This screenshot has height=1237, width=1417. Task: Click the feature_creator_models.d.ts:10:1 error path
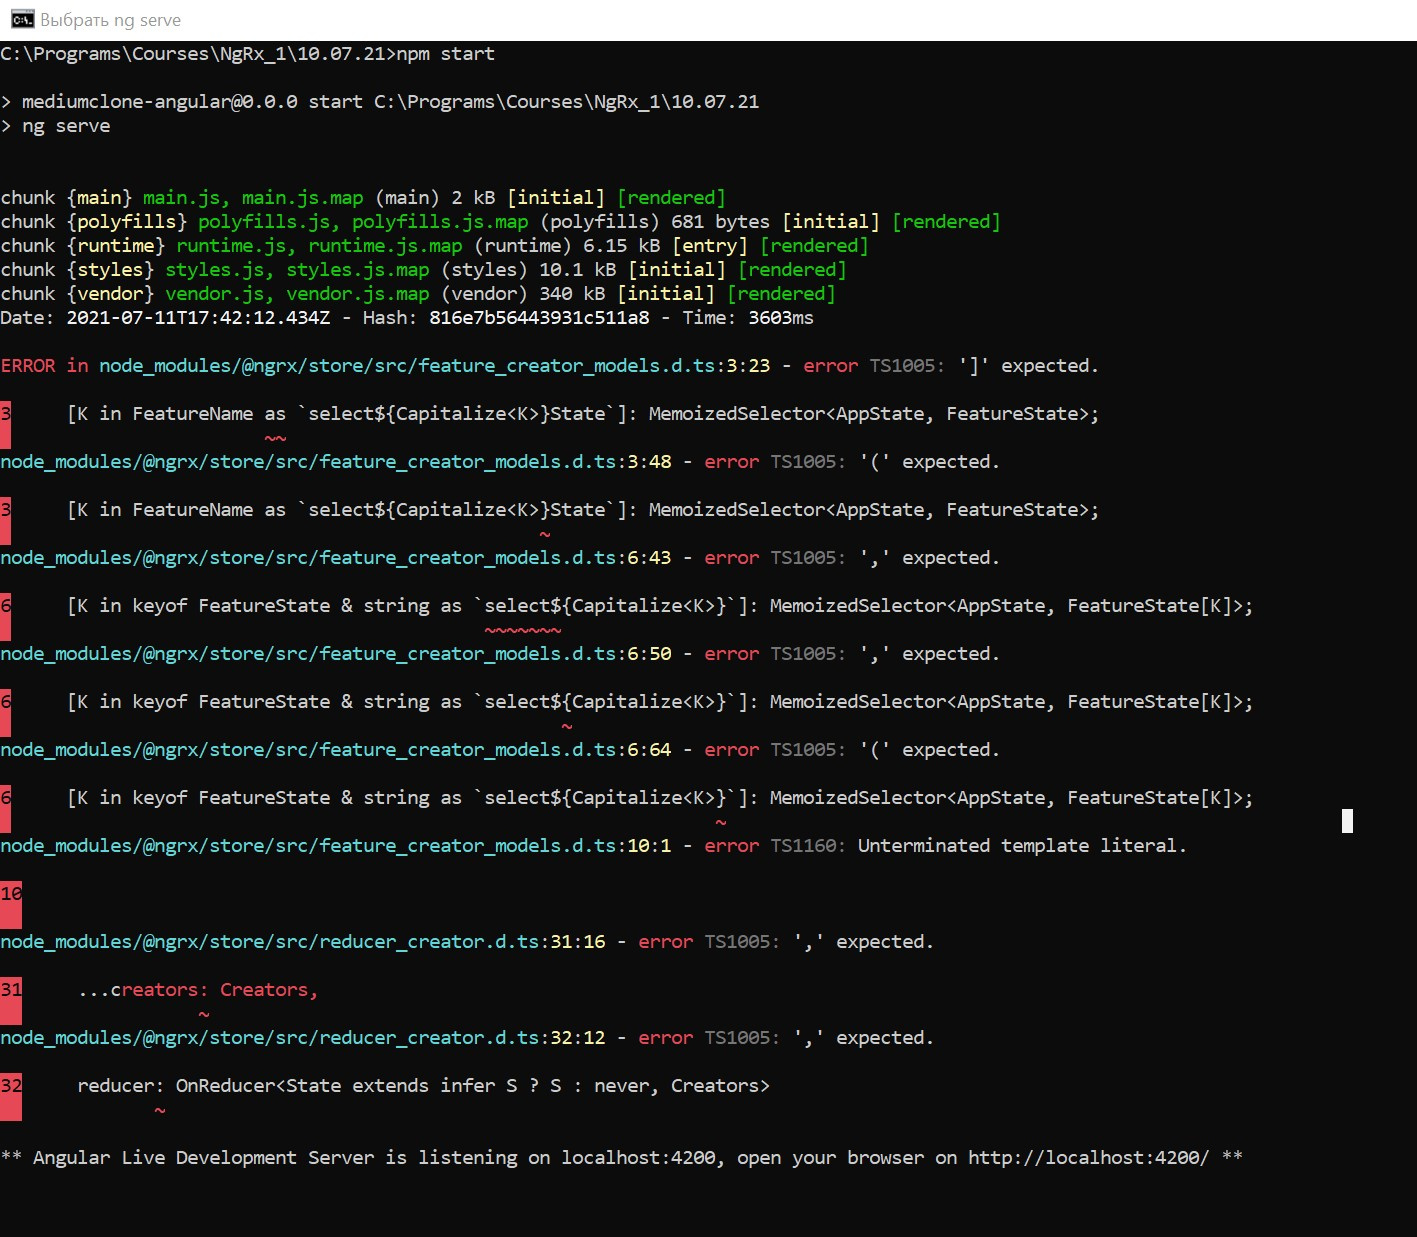[336, 846]
